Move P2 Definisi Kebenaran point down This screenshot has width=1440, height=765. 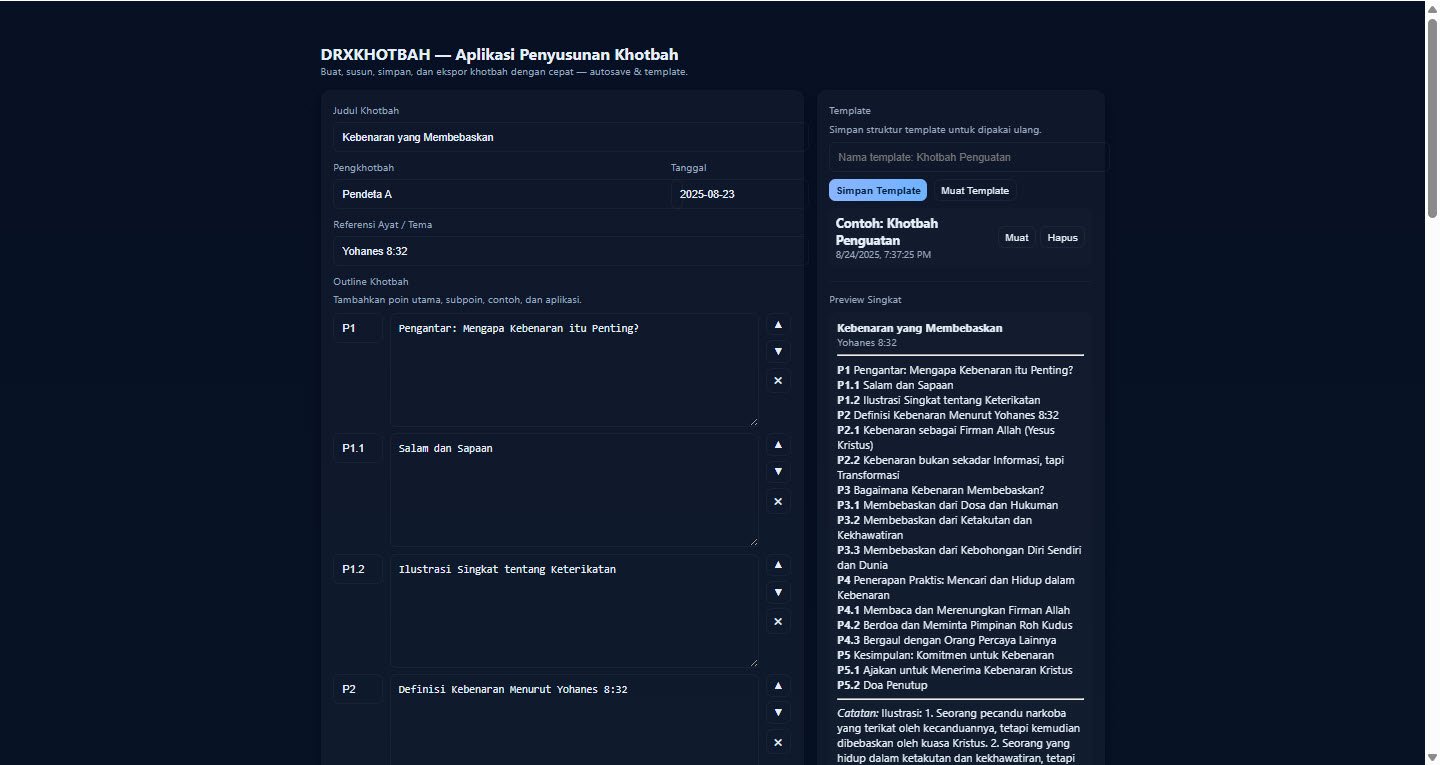pos(778,713)
